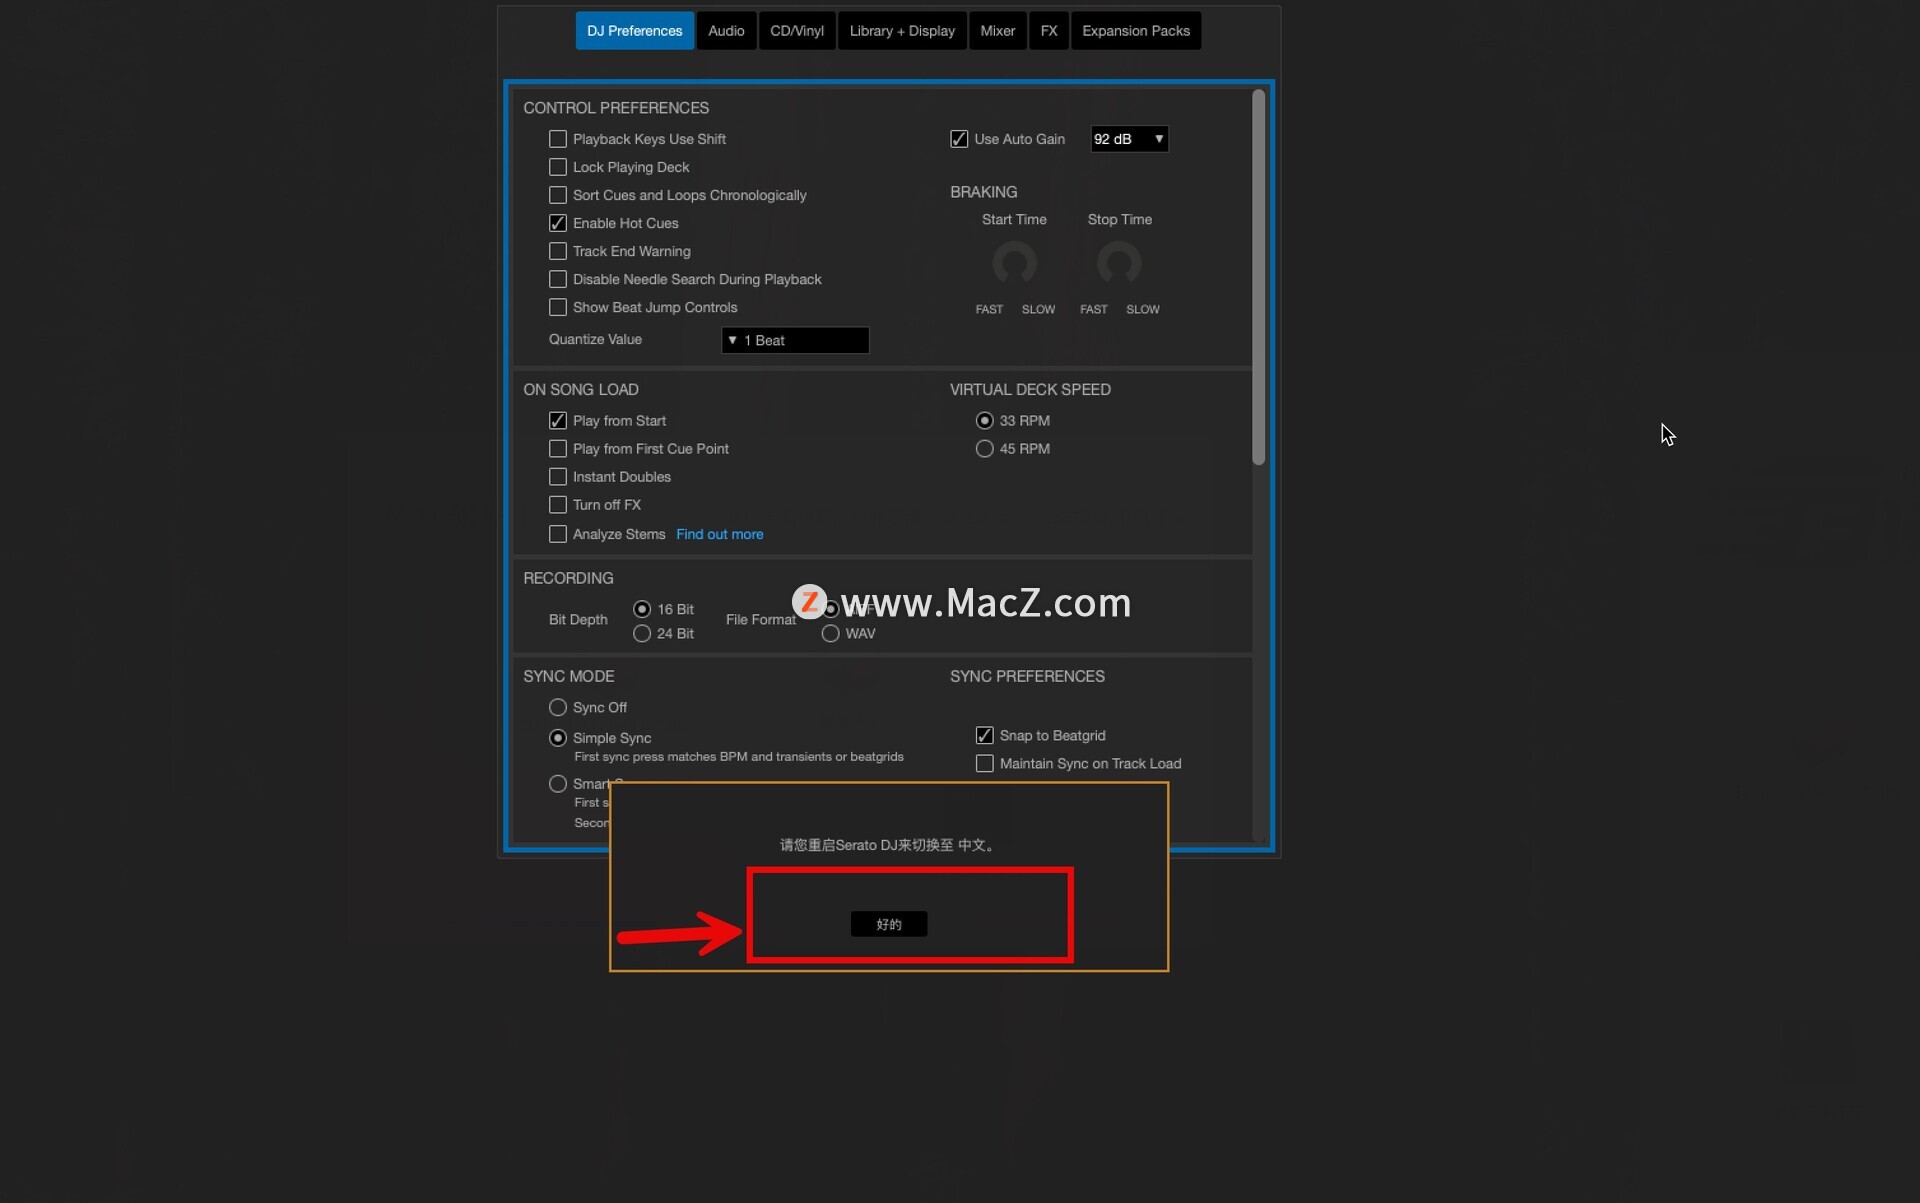Select Sync Off mode
Viewport: 1920px width, 1203px height.
(x=558, y=708)
